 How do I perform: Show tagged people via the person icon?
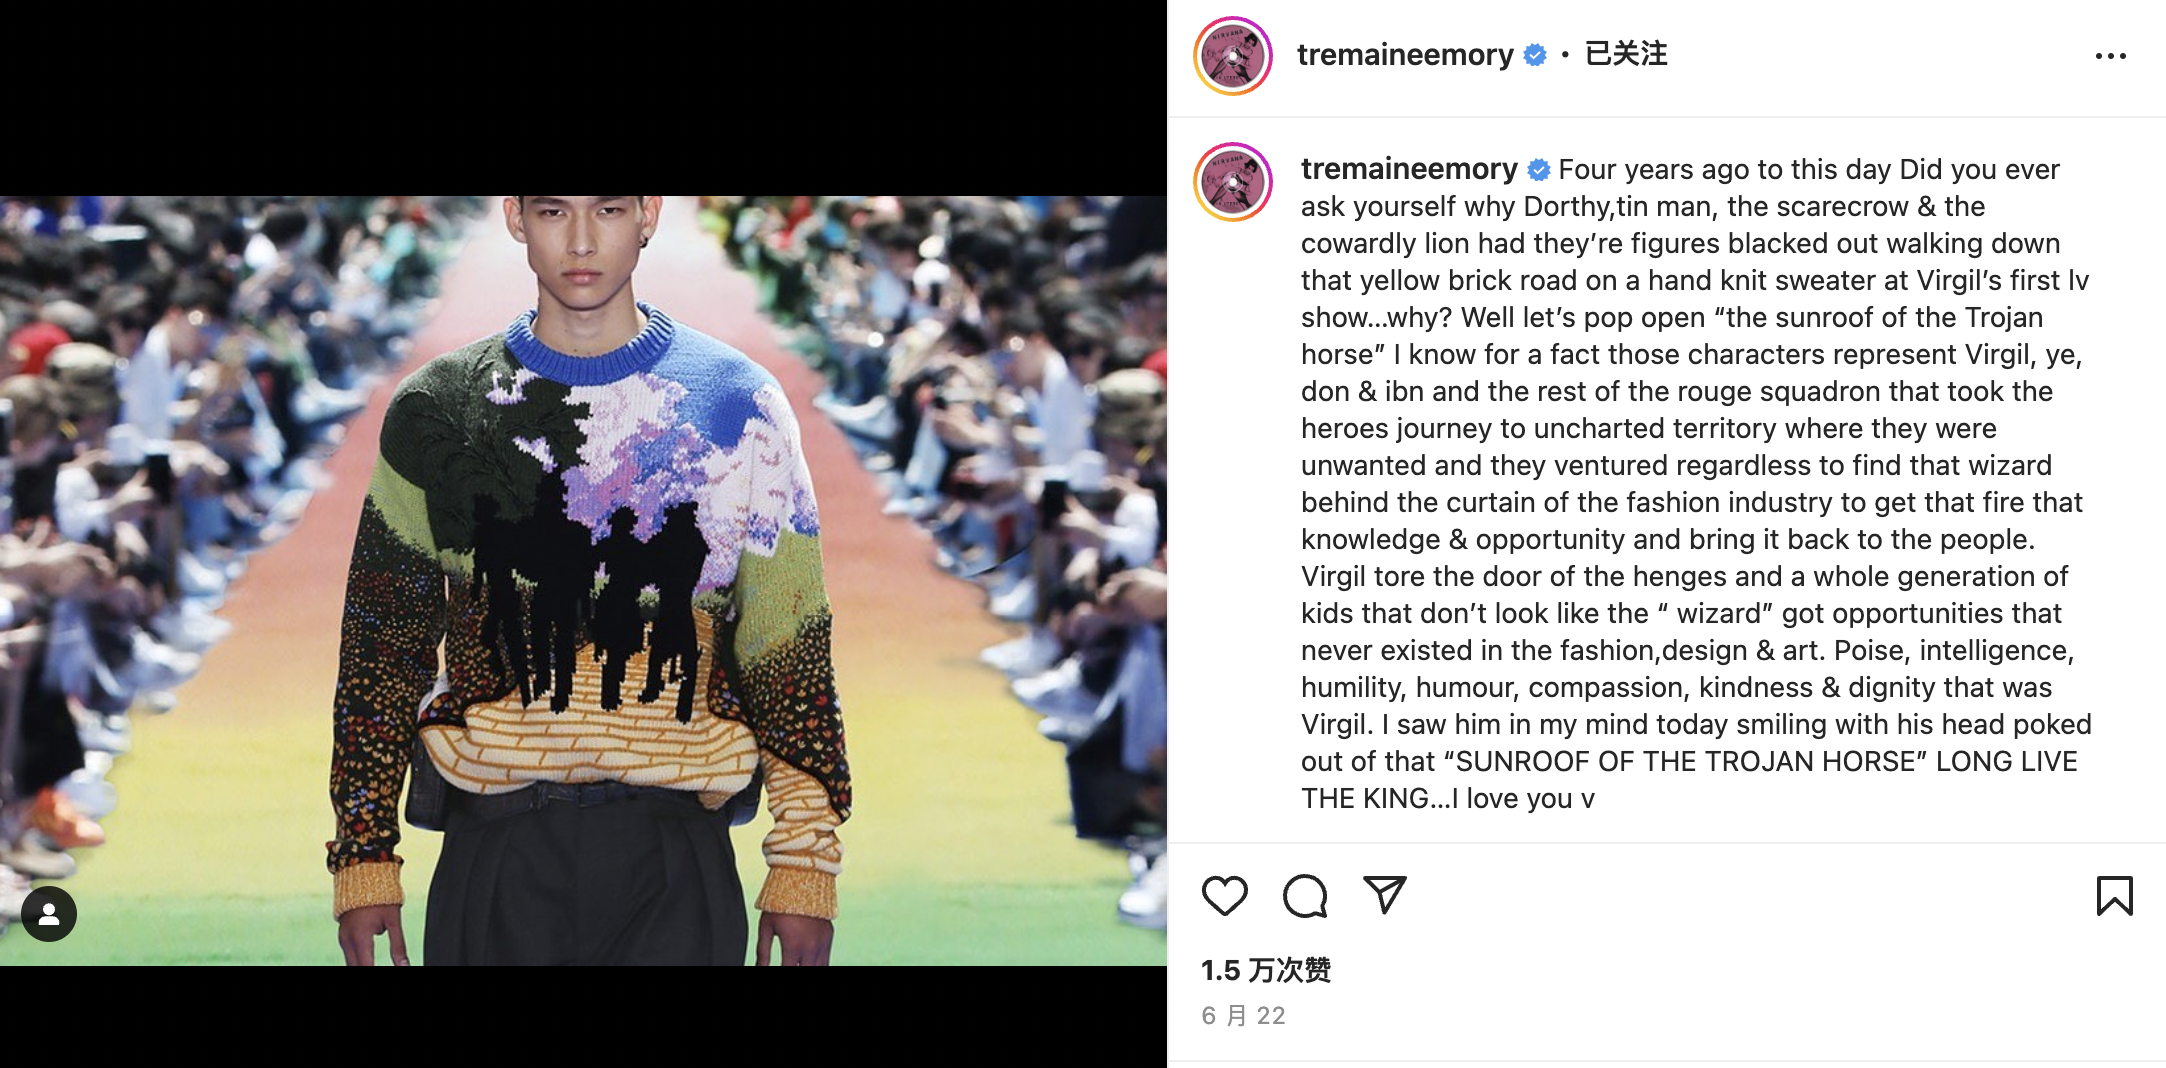(x=49, y=914)
